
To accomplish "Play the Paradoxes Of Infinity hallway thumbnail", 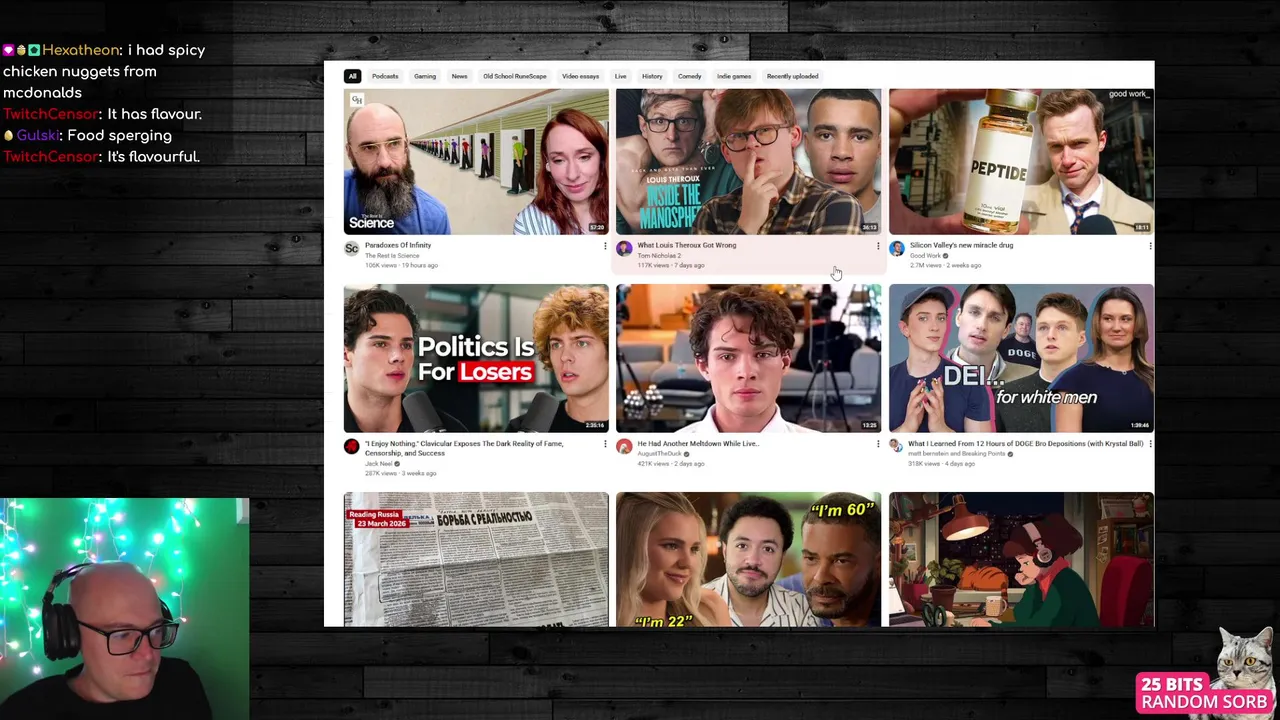I will point(476,162).
